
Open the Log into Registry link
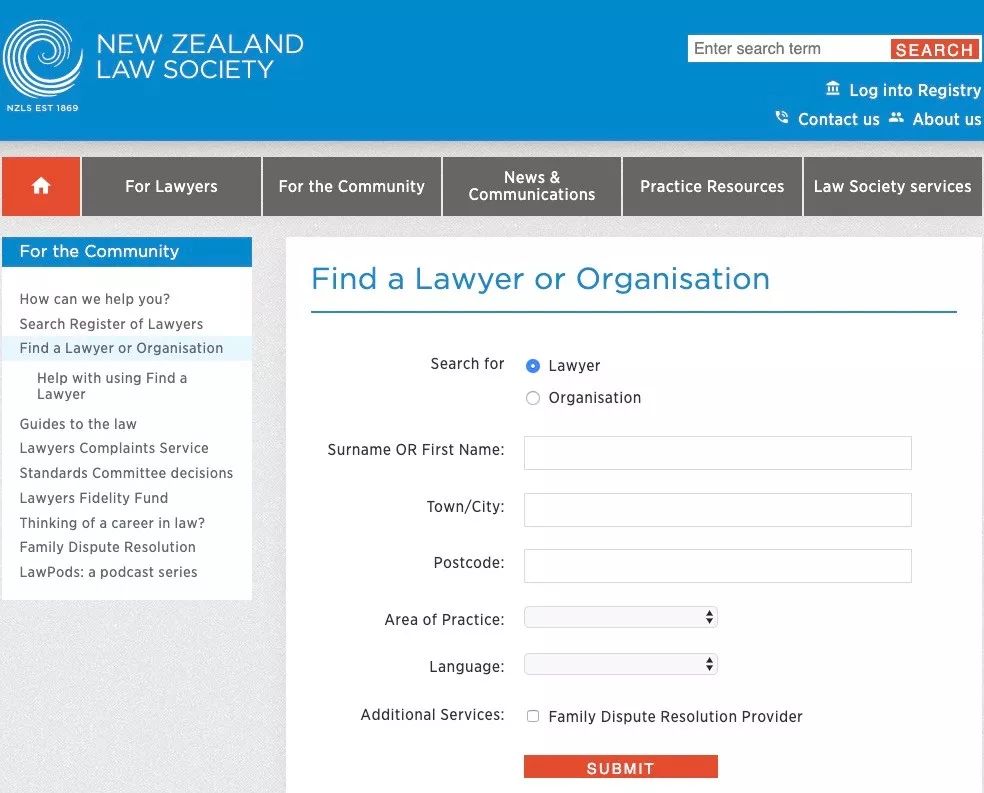click(x=914, y=90)
